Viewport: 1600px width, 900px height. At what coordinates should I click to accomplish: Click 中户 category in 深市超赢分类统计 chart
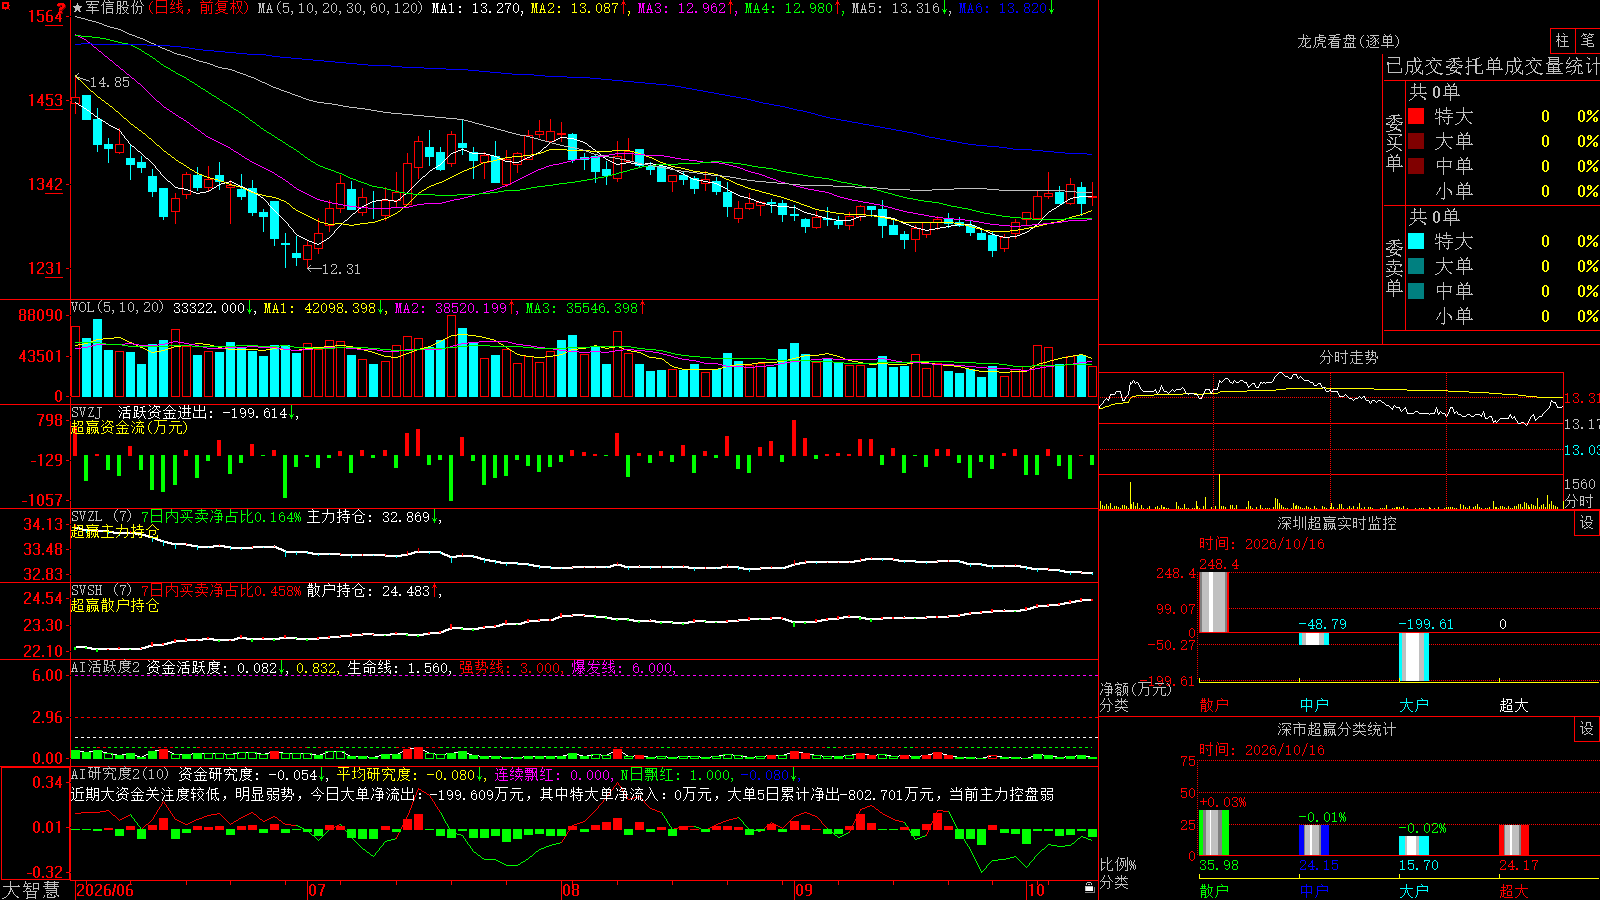coord(1314,891)
